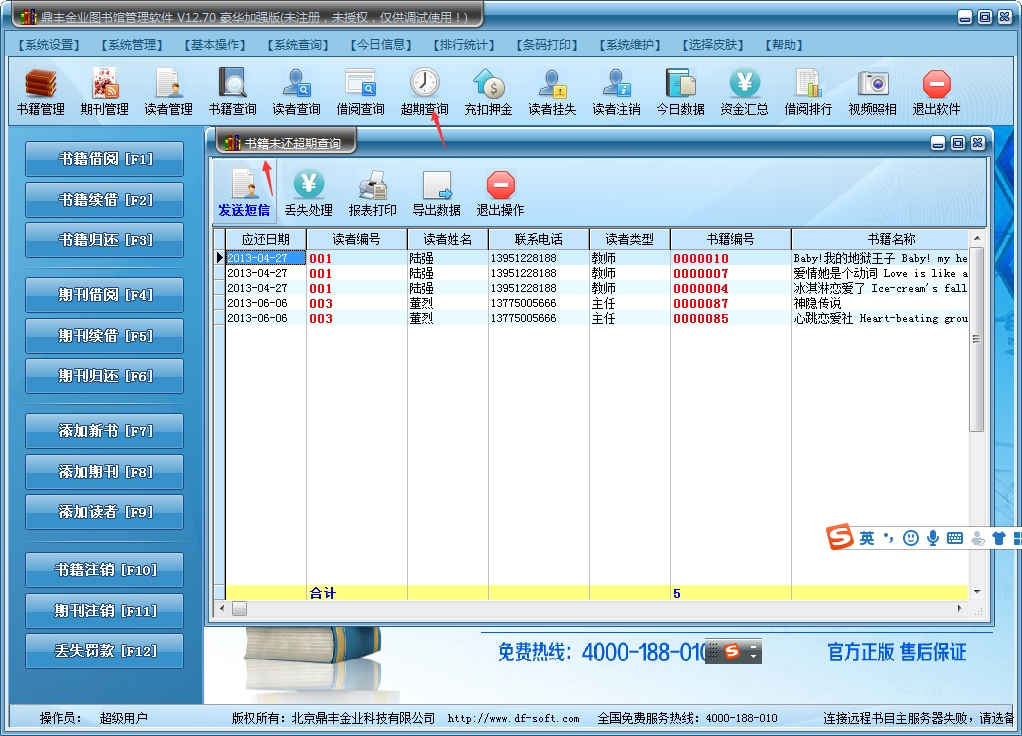Click 书籍借阅 [F1] button

click(104, 159)
